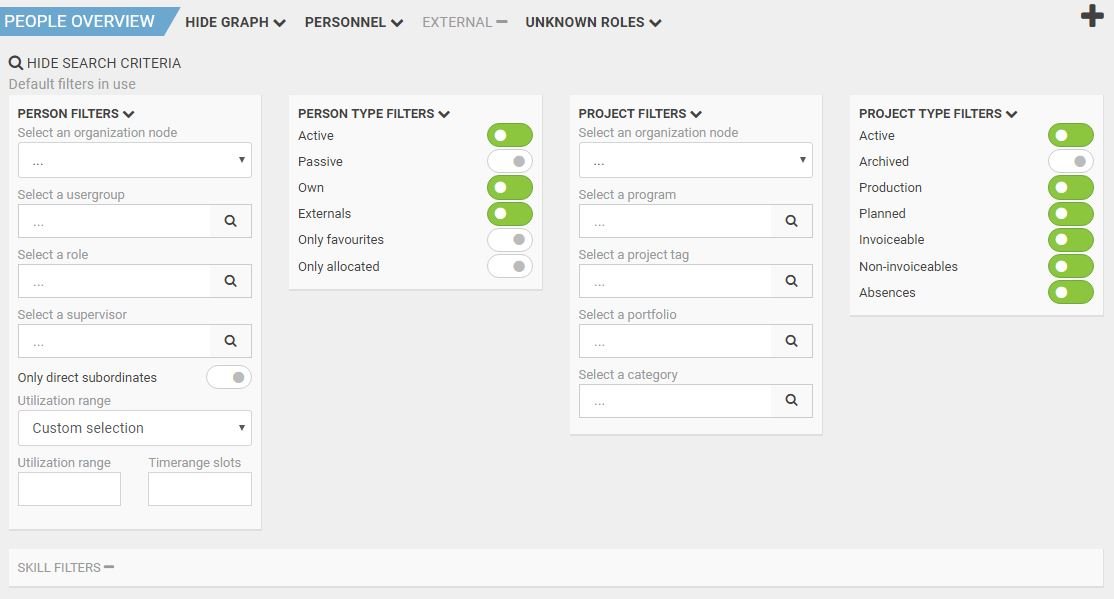Screen dimensions: 1114x599
Task: Turn on Archived project type toggle
Action: pos(1071,161)
